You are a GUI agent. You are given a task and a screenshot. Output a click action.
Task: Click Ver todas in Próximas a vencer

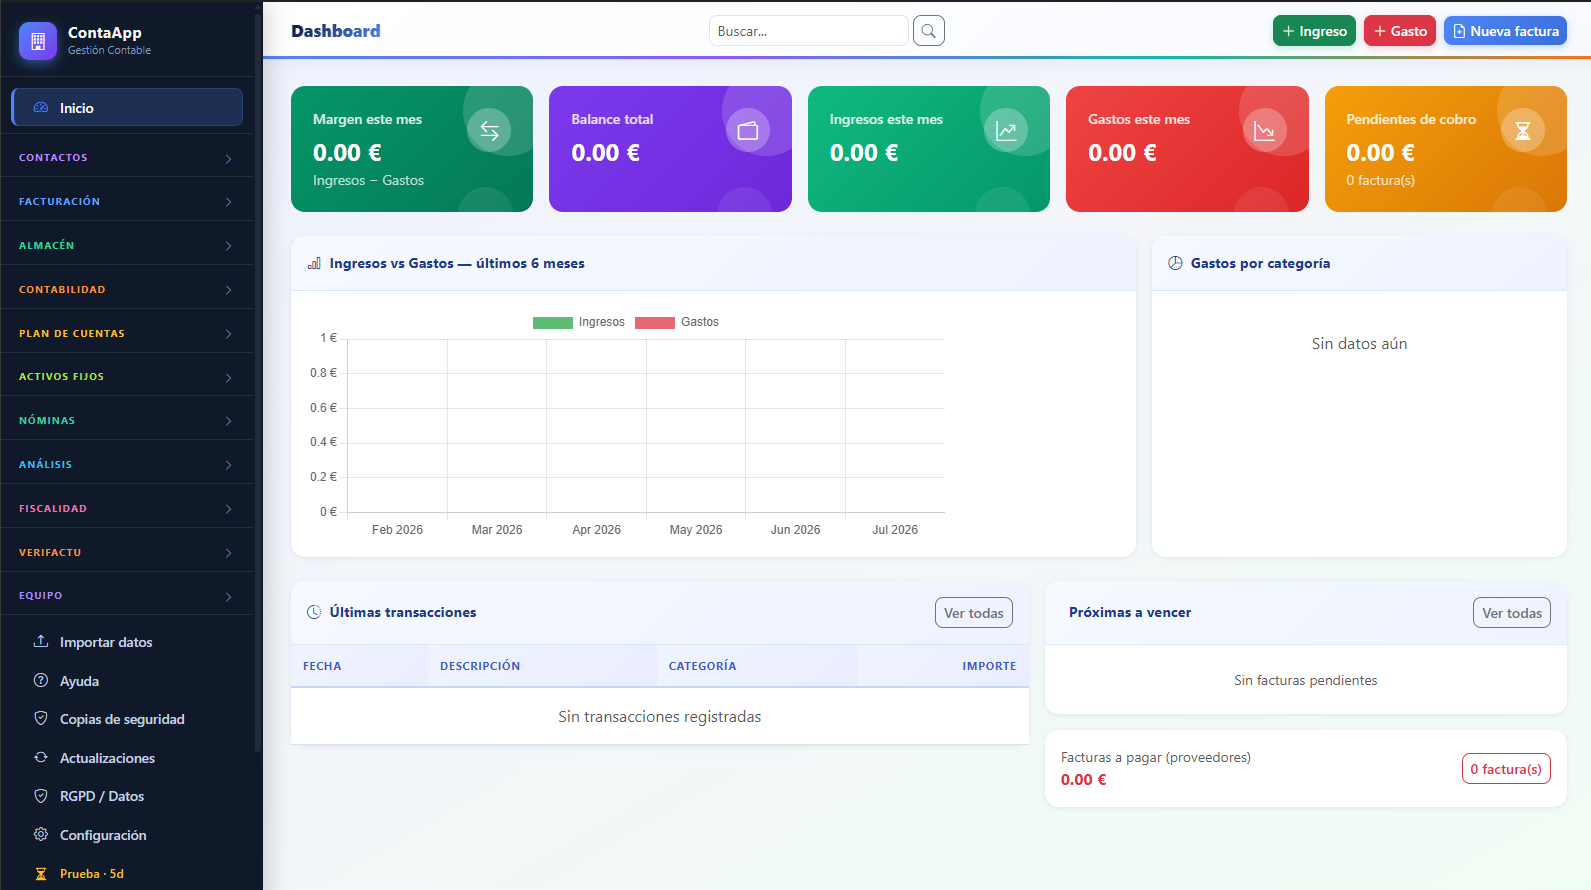click(x=1512, y=613)
